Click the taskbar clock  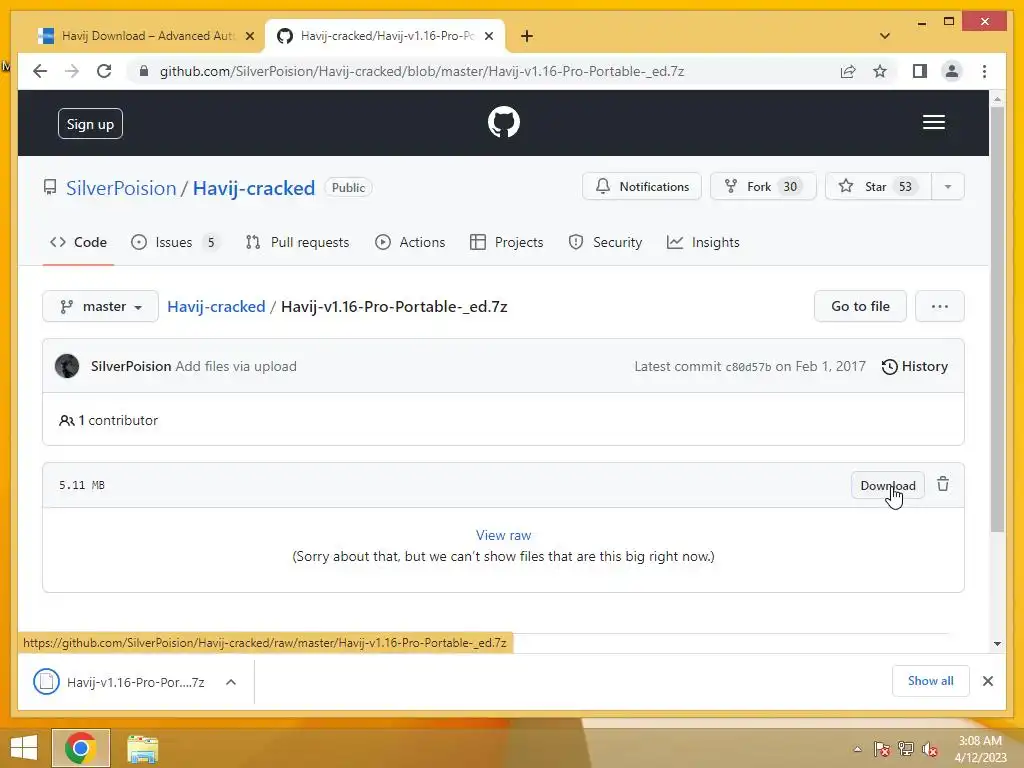980,749
